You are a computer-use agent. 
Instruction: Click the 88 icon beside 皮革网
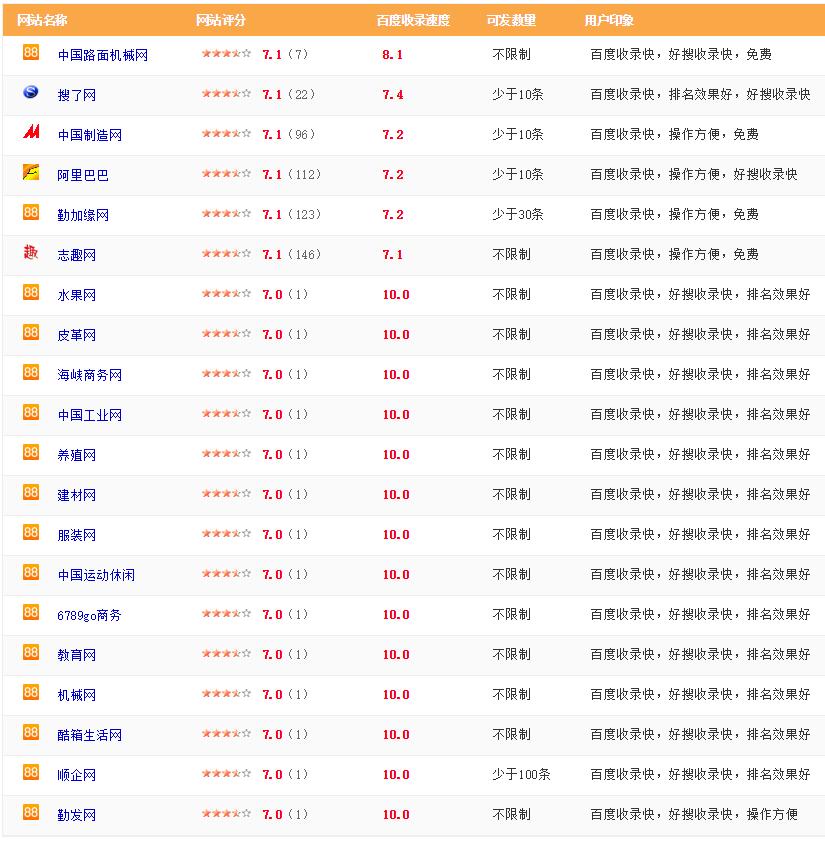[x=31, y=332]
